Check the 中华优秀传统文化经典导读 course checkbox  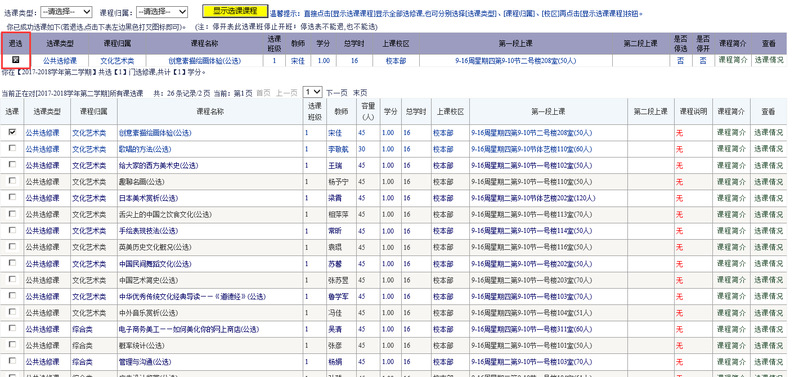(12, 296)
